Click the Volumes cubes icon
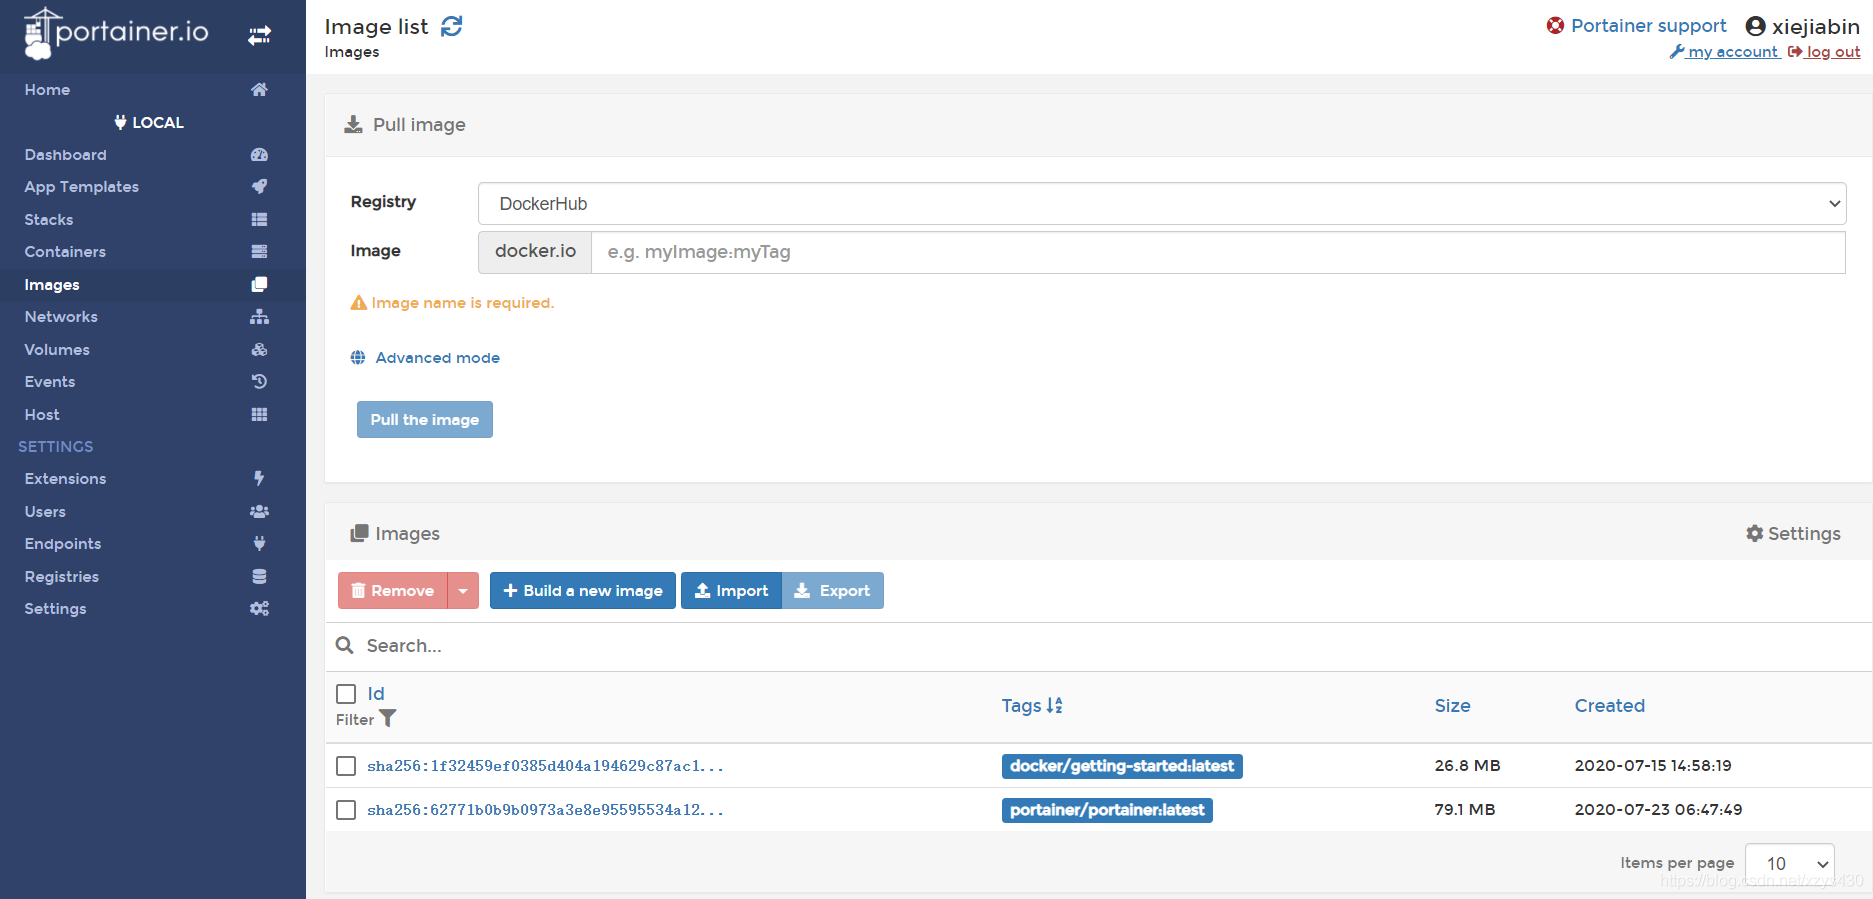This screenshot has width=1873, height=899. click(259, 350)
